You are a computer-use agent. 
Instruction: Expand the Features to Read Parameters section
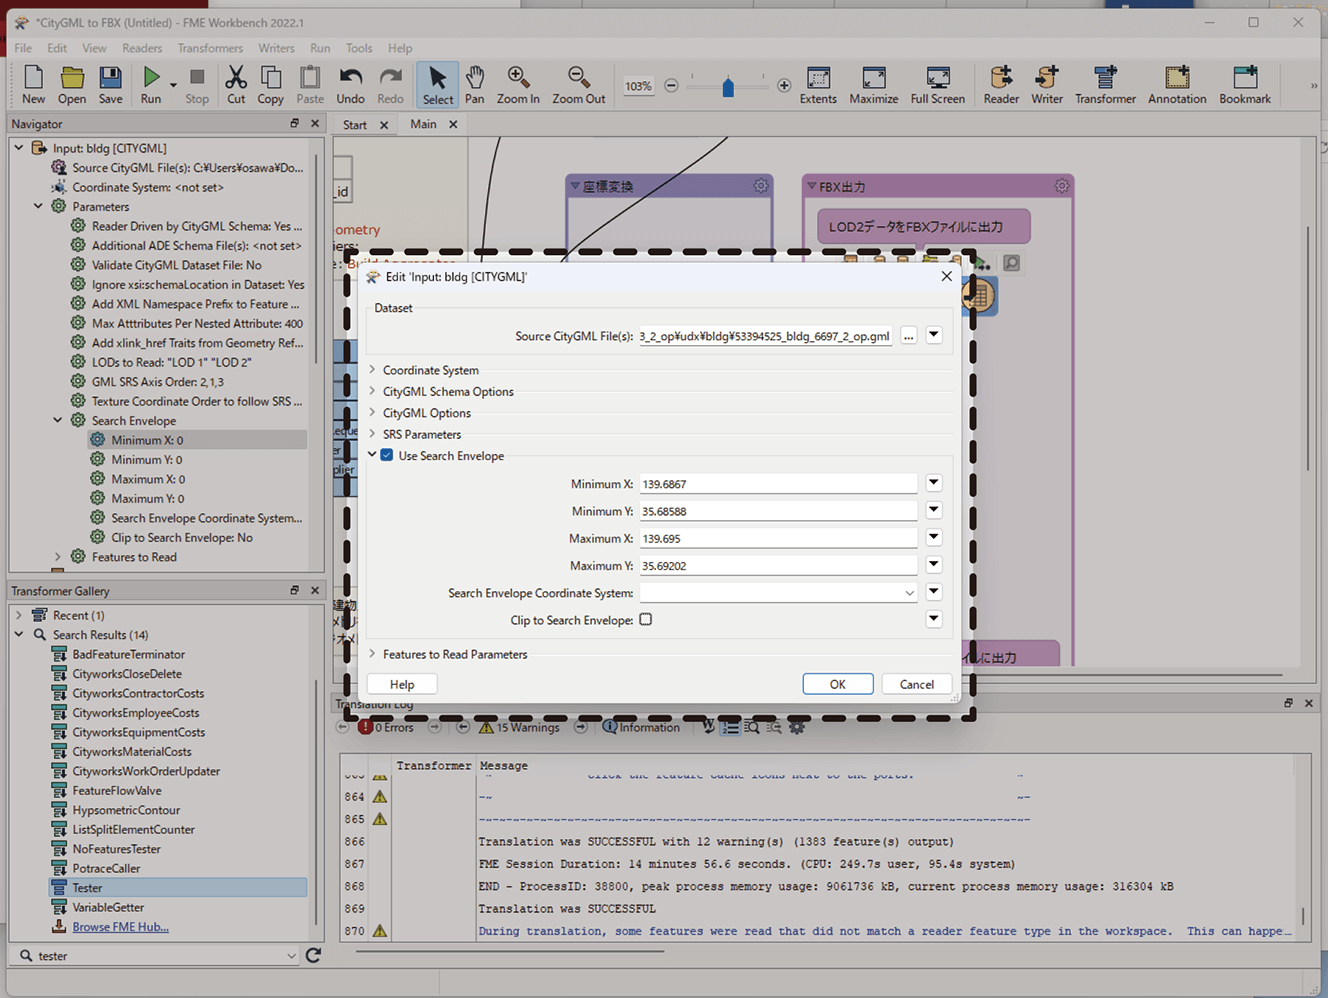click(x=372, y=654)
